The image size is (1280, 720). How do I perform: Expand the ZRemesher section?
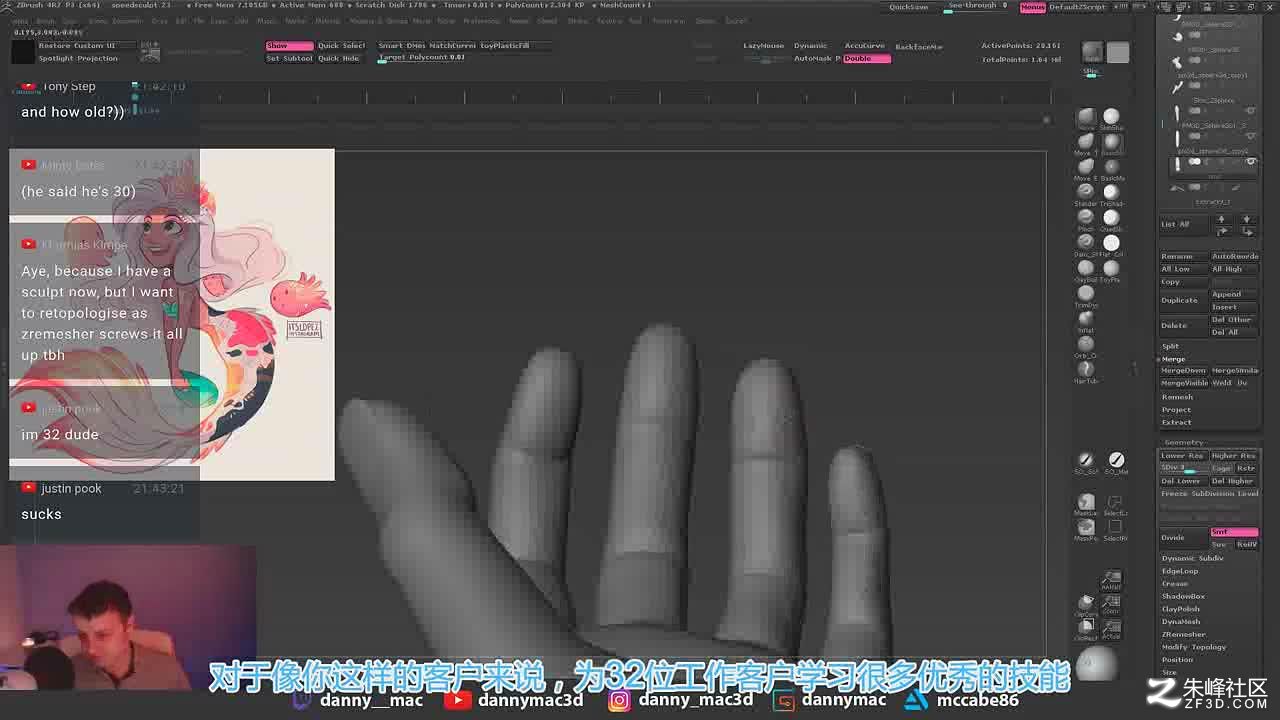[x=1184, y=634]
